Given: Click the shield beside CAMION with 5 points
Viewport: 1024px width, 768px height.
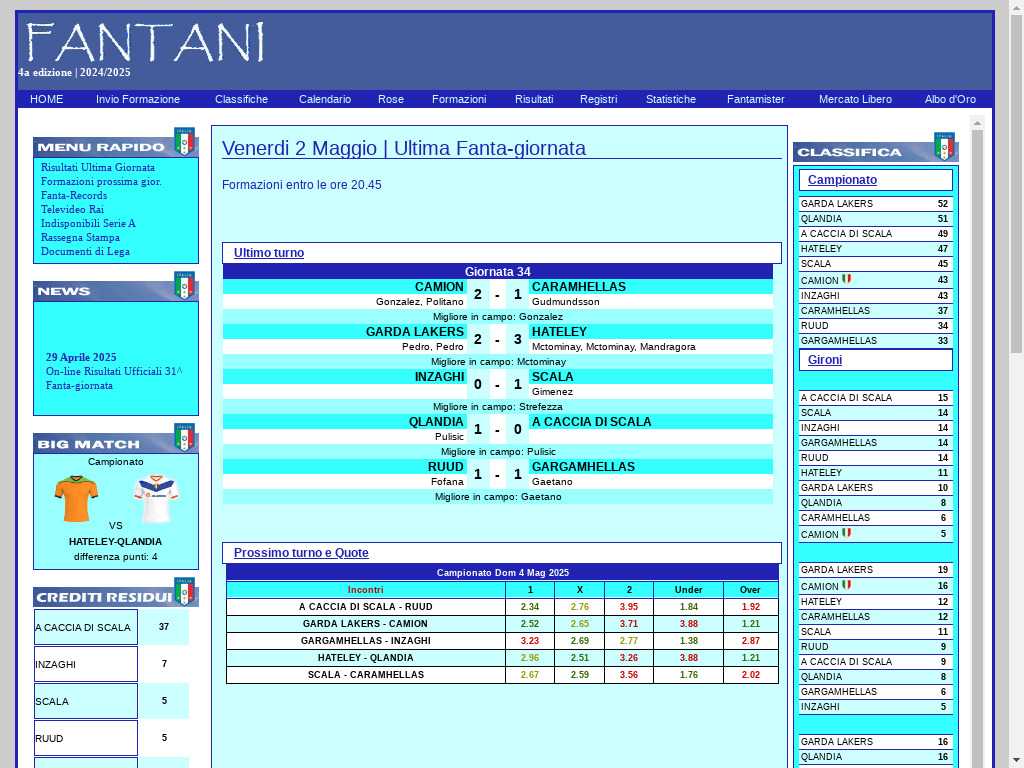Looking at the screenshot, I should coord(846,533).
